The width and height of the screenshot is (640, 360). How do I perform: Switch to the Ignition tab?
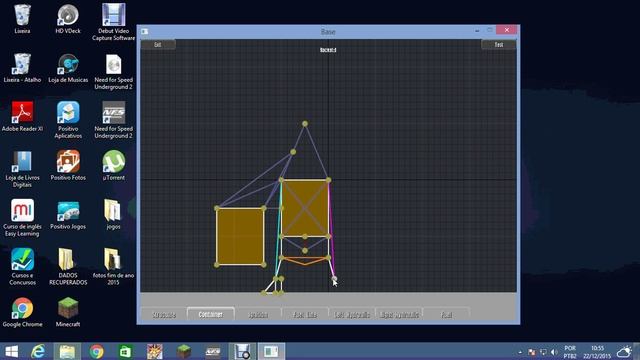(258, 314)
